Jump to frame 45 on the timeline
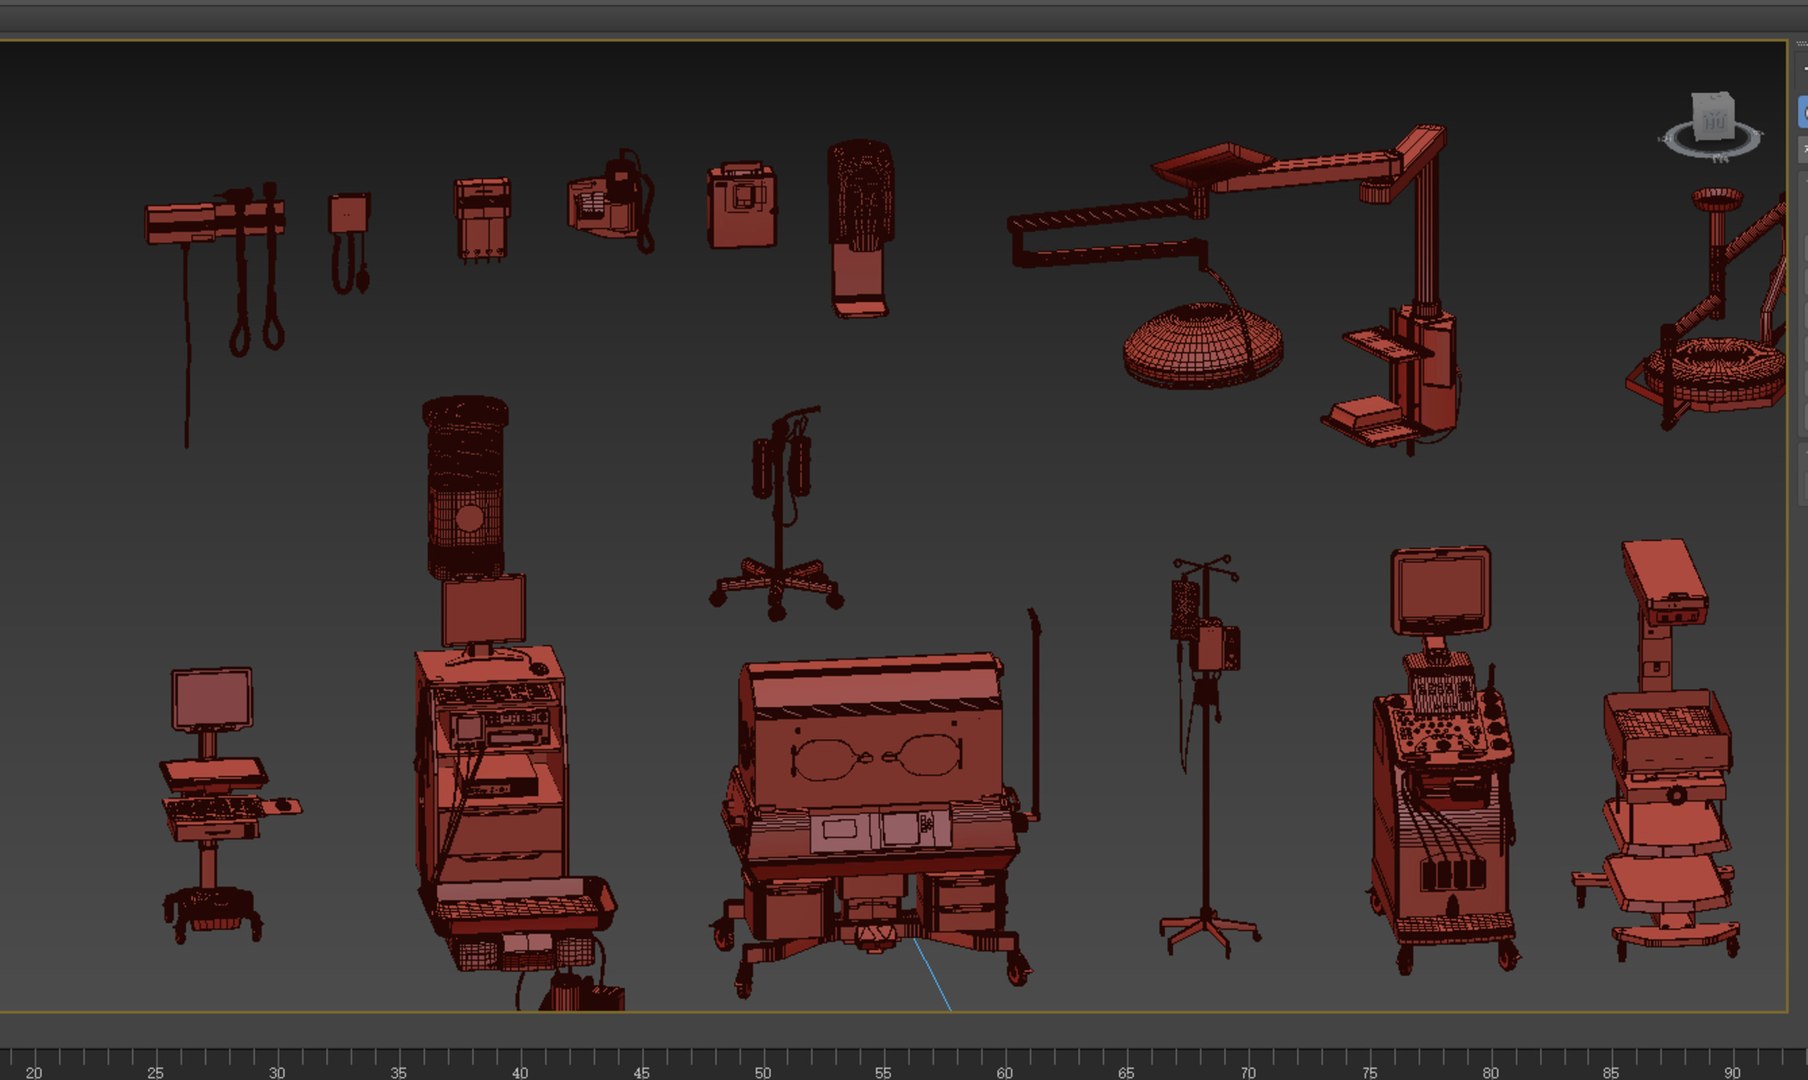 [641, 1072]
